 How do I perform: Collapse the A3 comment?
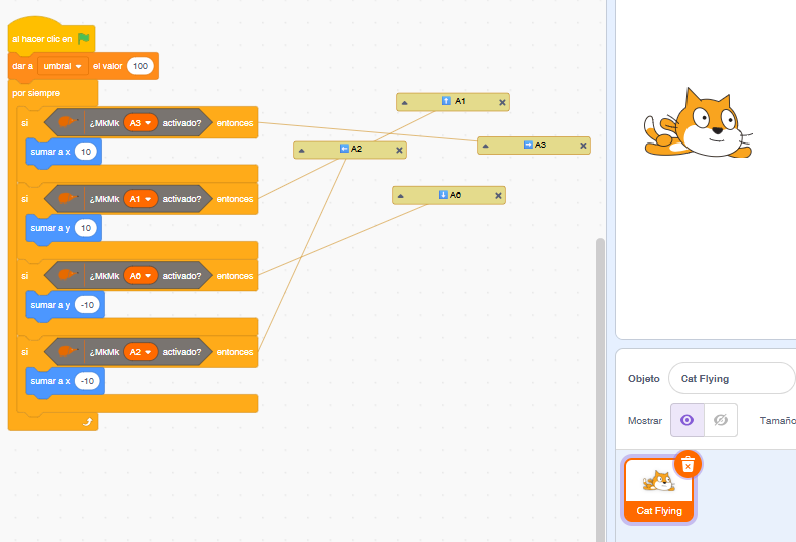(485, 146)
